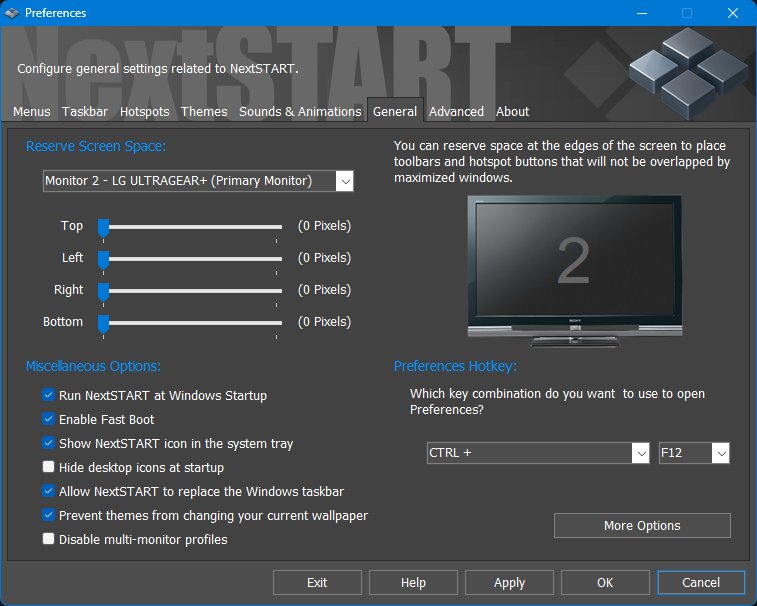Click the Exit button

click(317, 583)
